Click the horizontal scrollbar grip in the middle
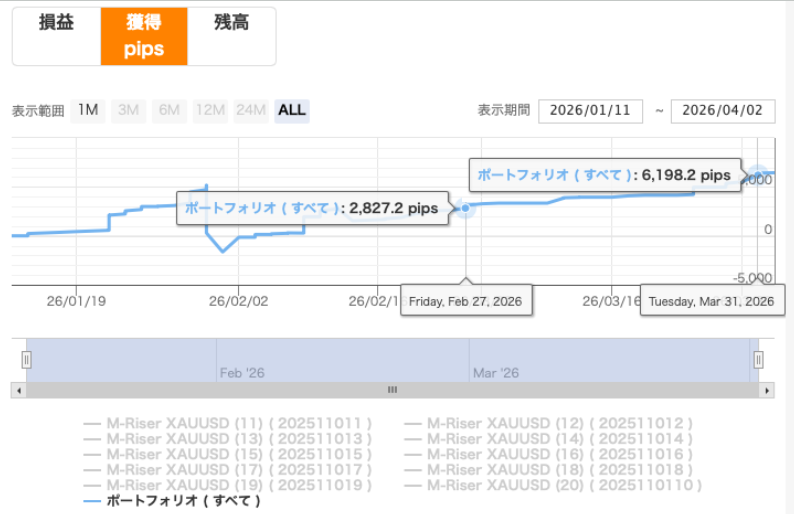This screenshot has height=514, width=794. (x=392, y=390)
